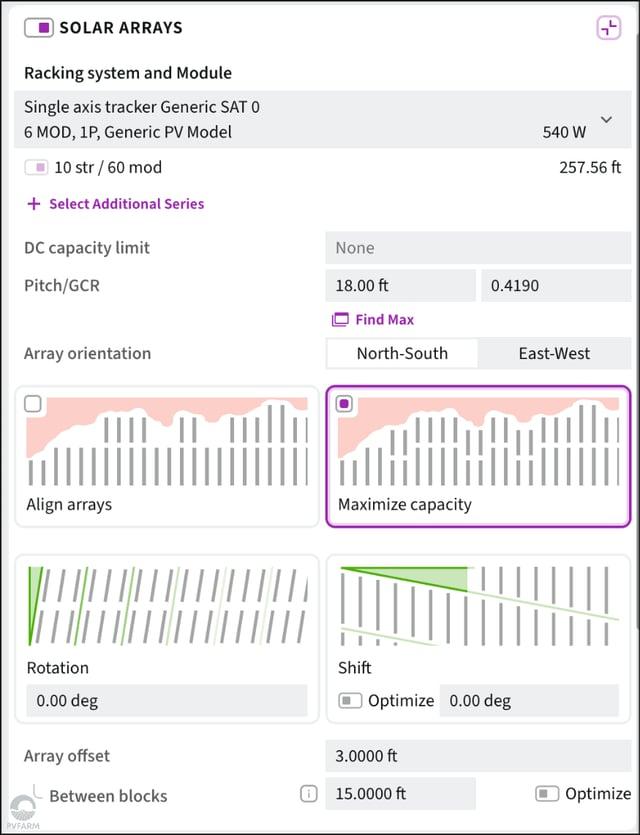Collapse the Solar Arrays panel icon

pos(609,27)
